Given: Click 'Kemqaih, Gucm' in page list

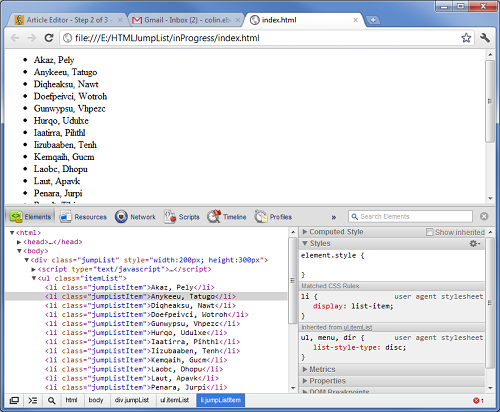Looking at the screenshot, I should coord(64,157).
